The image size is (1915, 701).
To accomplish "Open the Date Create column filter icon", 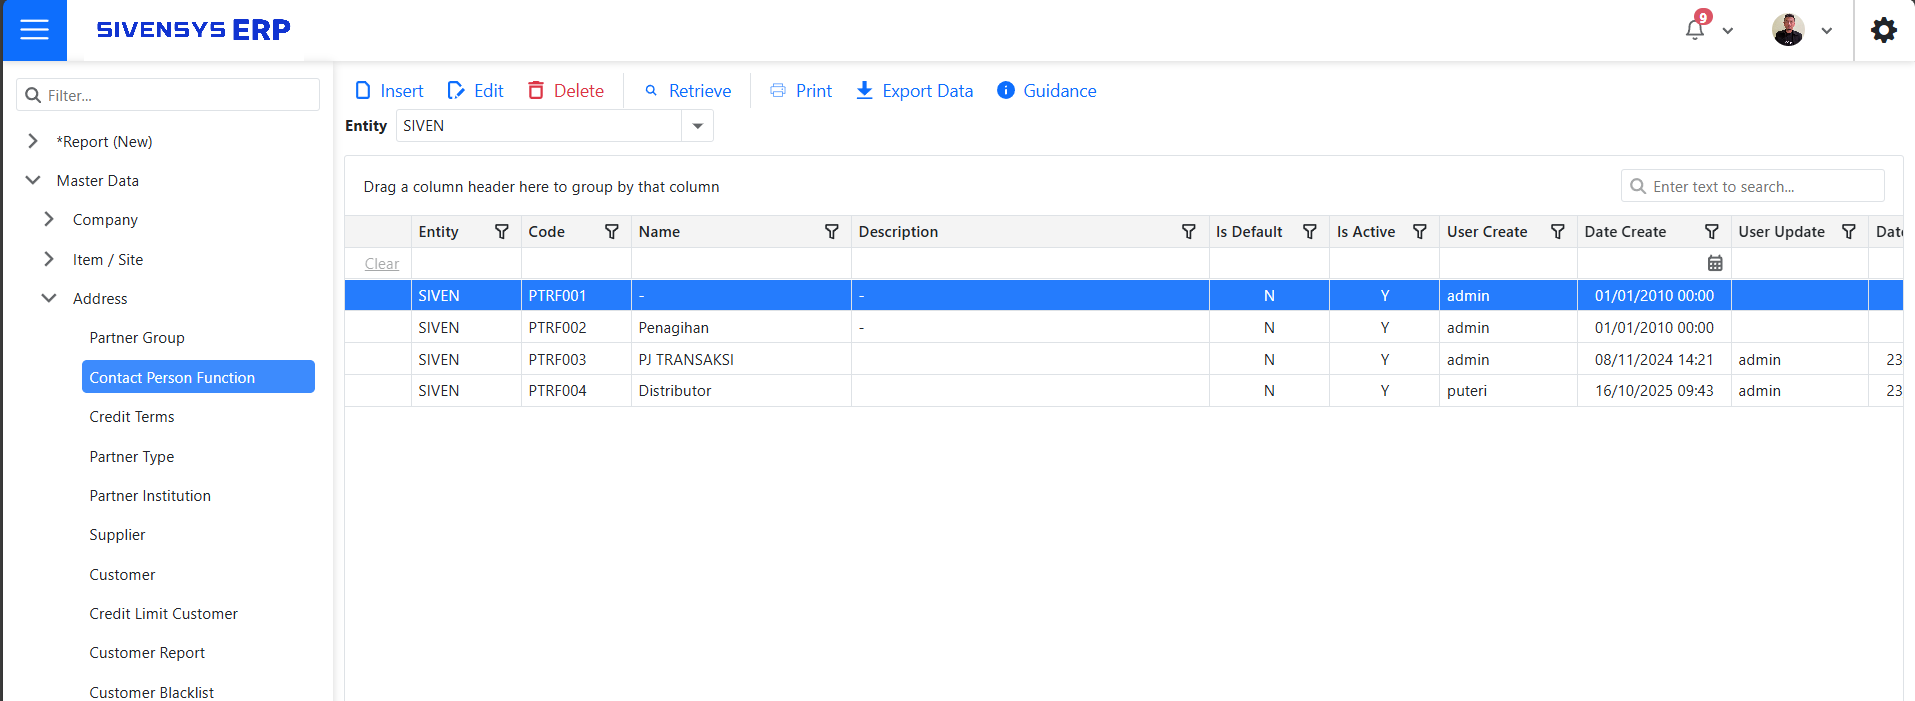I will pyautogui.click(x=1712, y=232).
